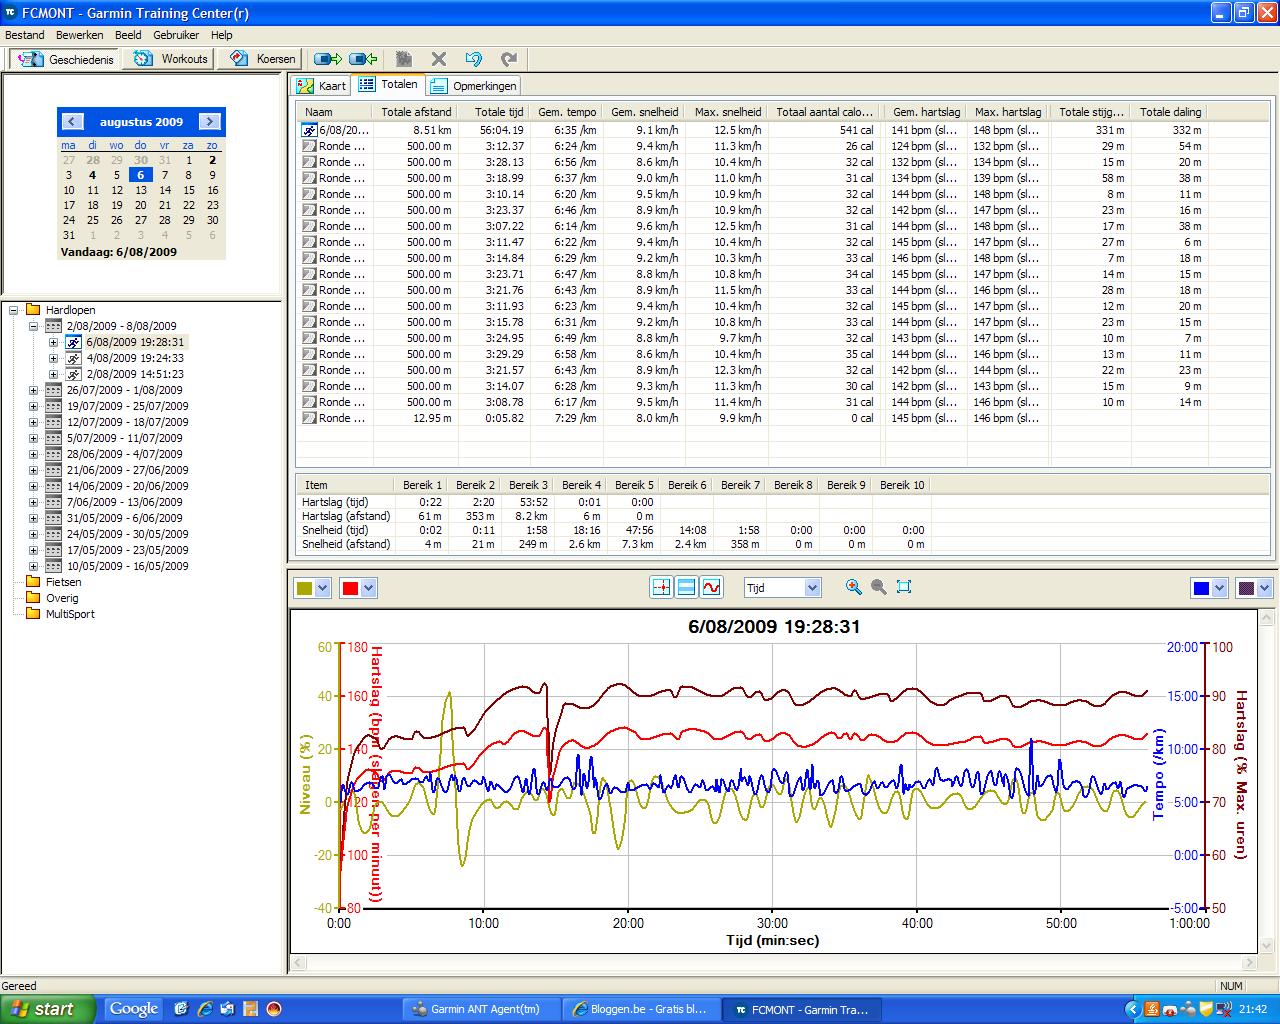The width and height of the screenshot is (1280, 1024).
Task: Switch to the Opmerkingen tab
Action: (474, 86)
